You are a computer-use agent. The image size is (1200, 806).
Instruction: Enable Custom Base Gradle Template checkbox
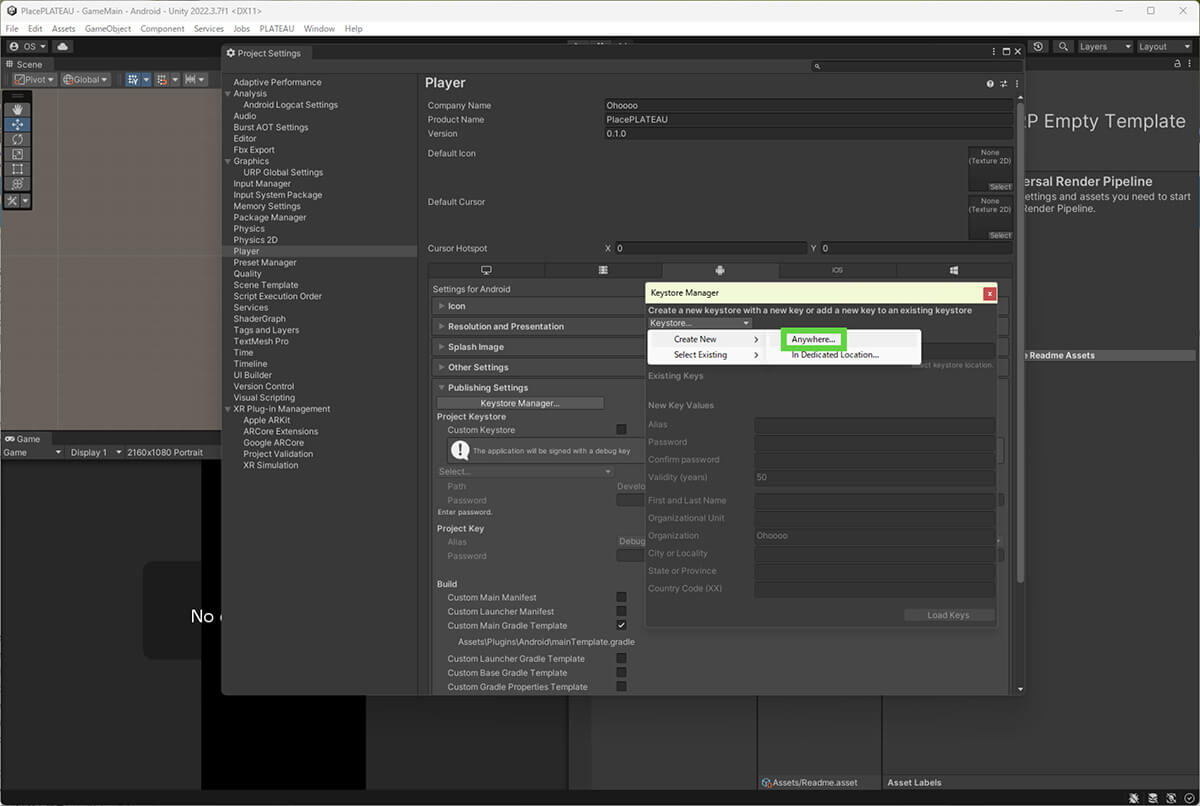(621, 672)
